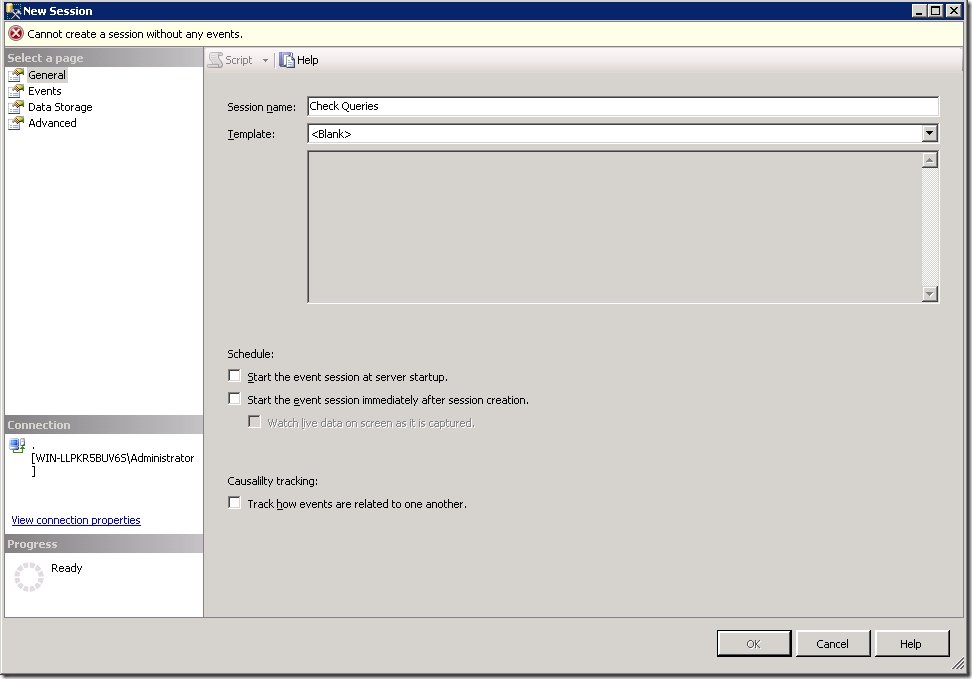Expand the Script dropdown arrow
This screenshot has height=679, width=972.
tap(265, 60)
